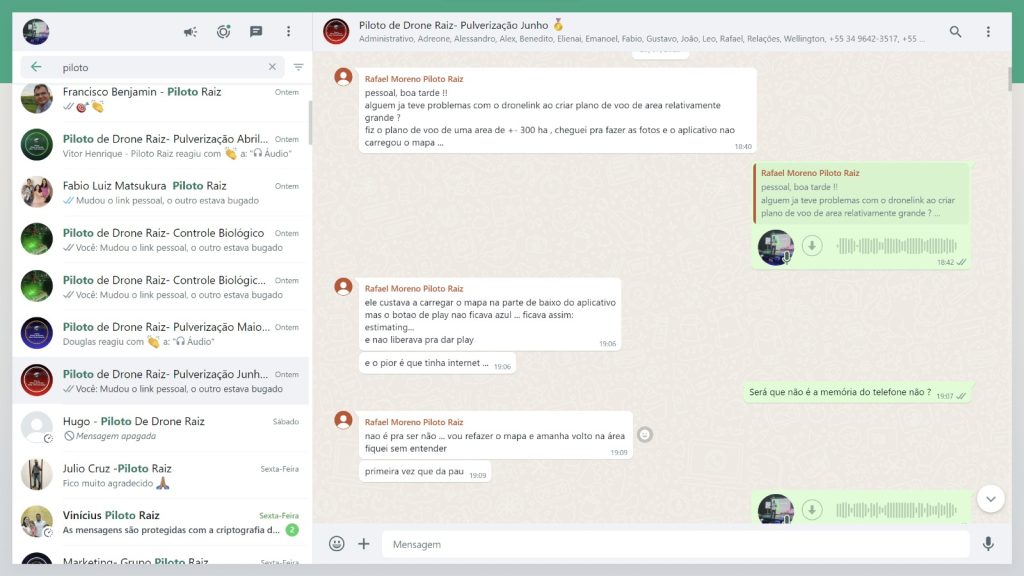1024x576 pixels.
Task: Click the 'e o pior é que tinha internet' message
Action: point(437,363)
